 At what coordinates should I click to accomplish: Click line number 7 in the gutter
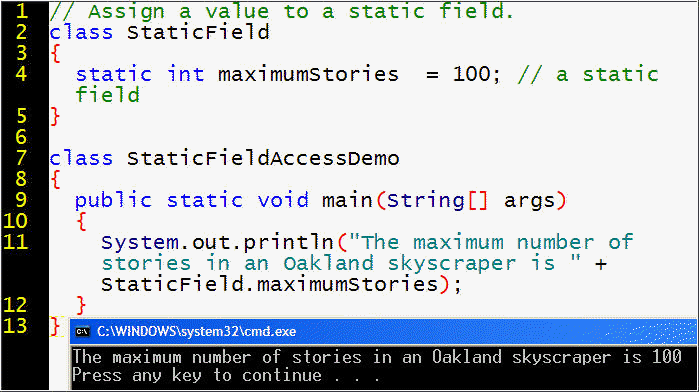click(21, 158)
